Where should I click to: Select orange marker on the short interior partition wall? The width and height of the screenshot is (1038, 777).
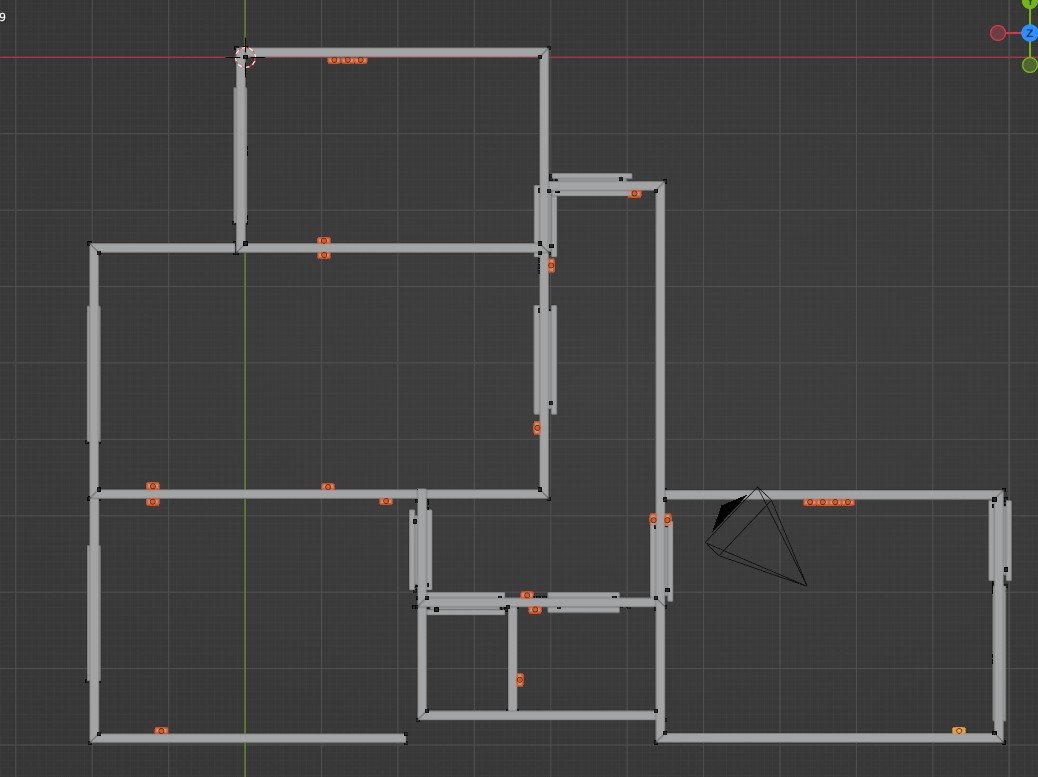tap(519, 680)
